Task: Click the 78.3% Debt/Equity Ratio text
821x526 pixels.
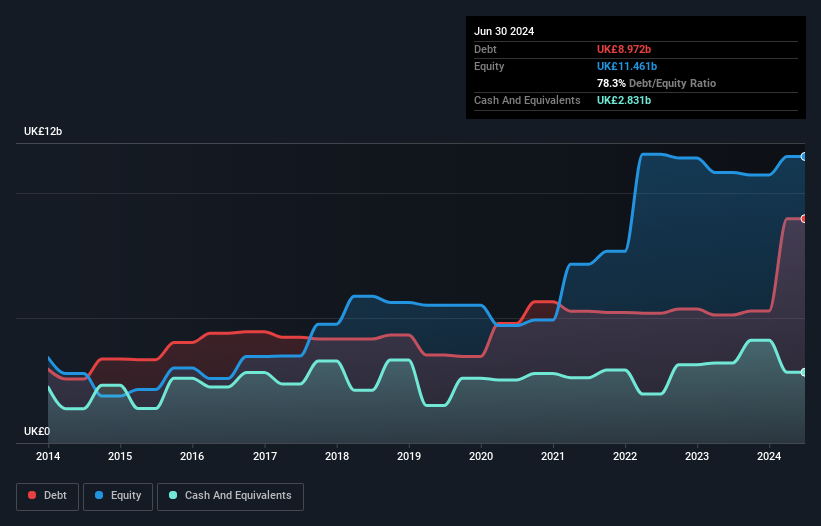Action: click(656, 83)
